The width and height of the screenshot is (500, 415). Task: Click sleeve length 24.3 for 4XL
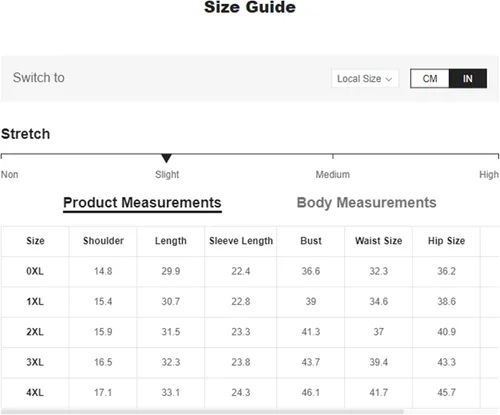(x=241, y=392)
